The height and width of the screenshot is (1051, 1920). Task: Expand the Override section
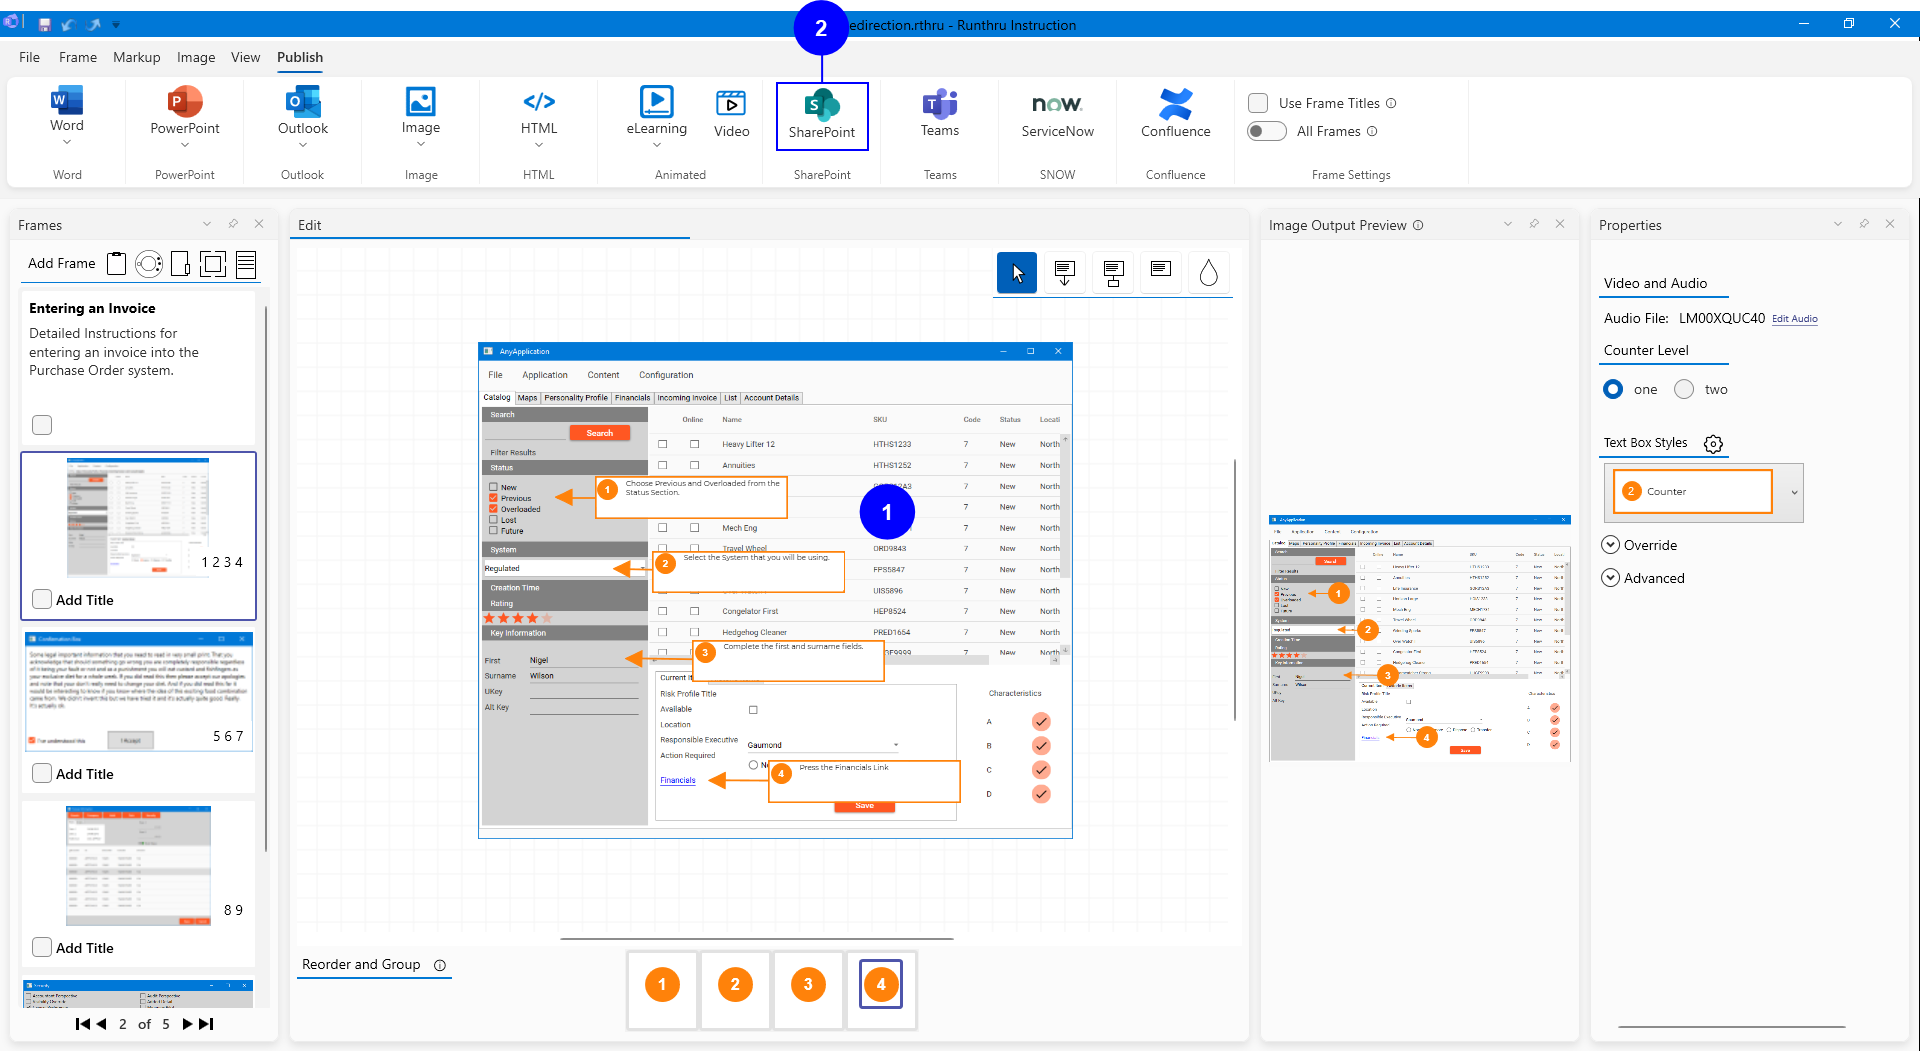coord(1611,545)
